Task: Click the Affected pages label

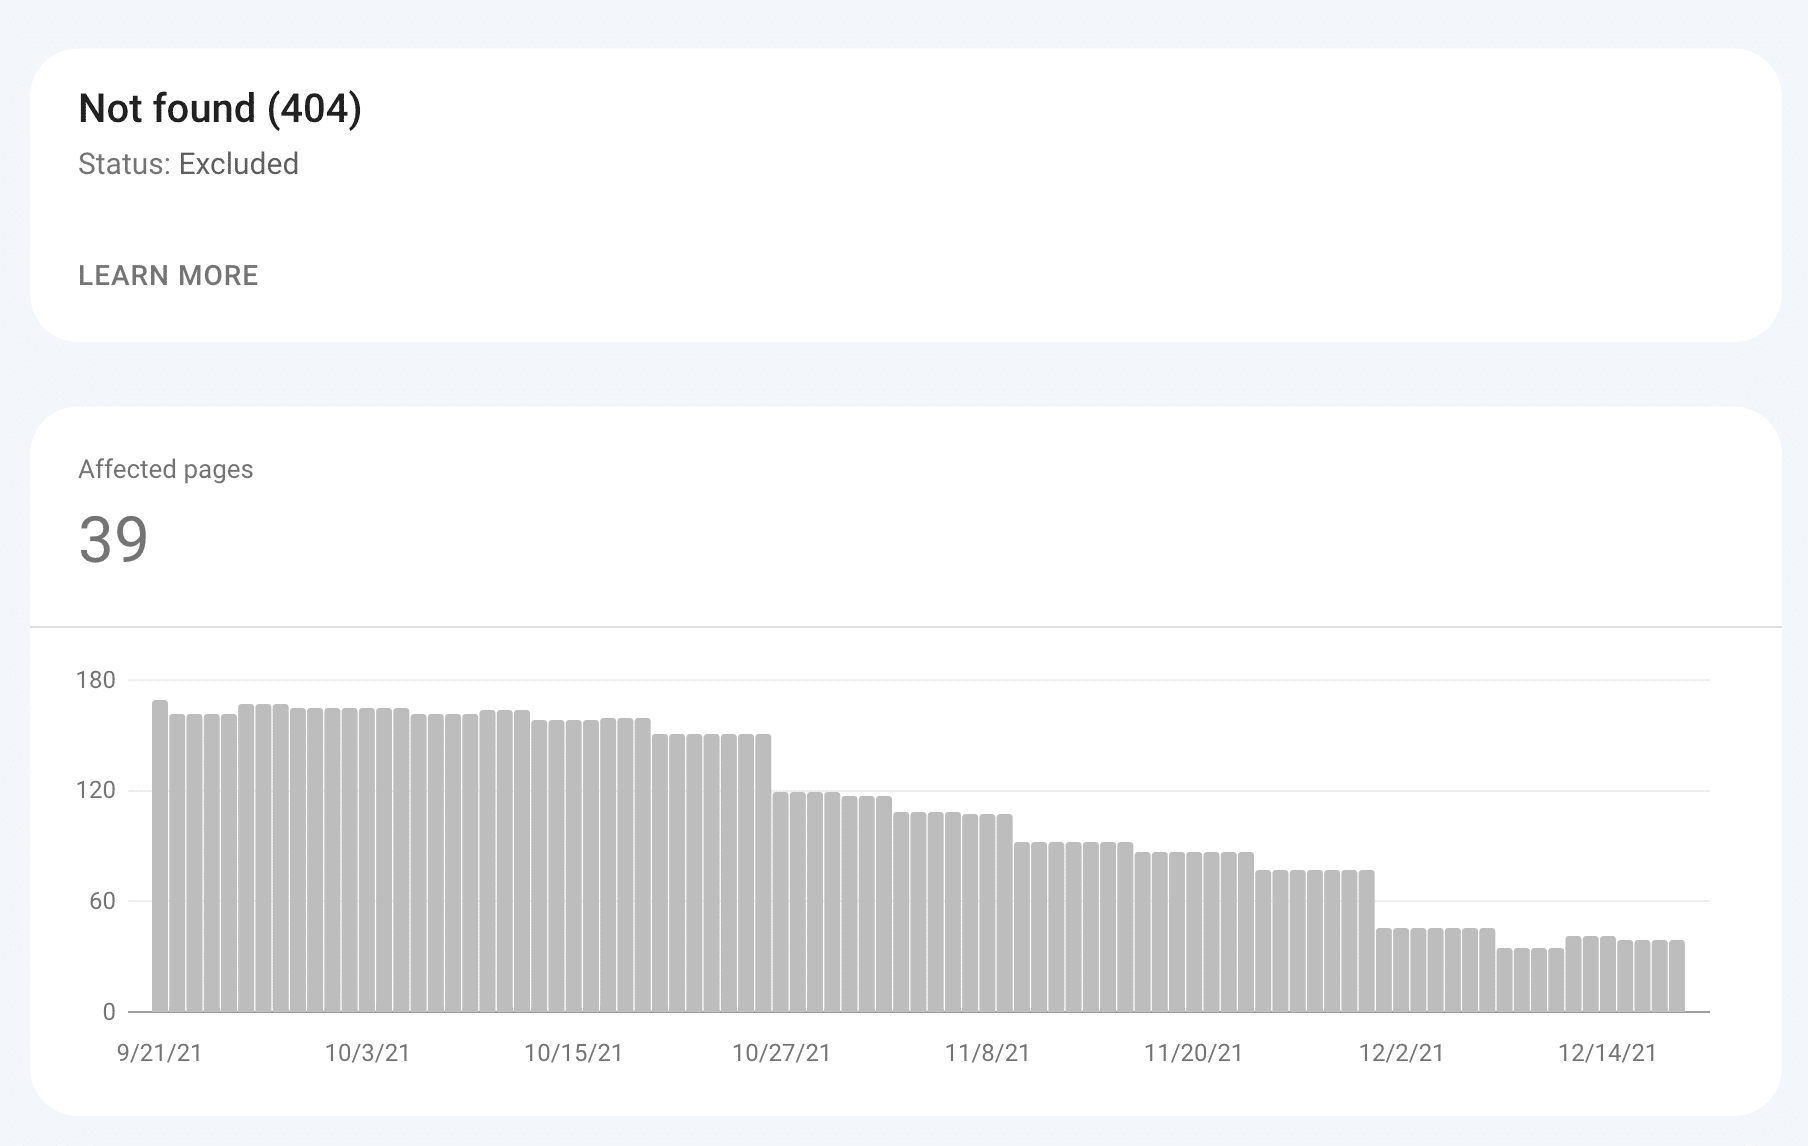Action: (165, 469)
